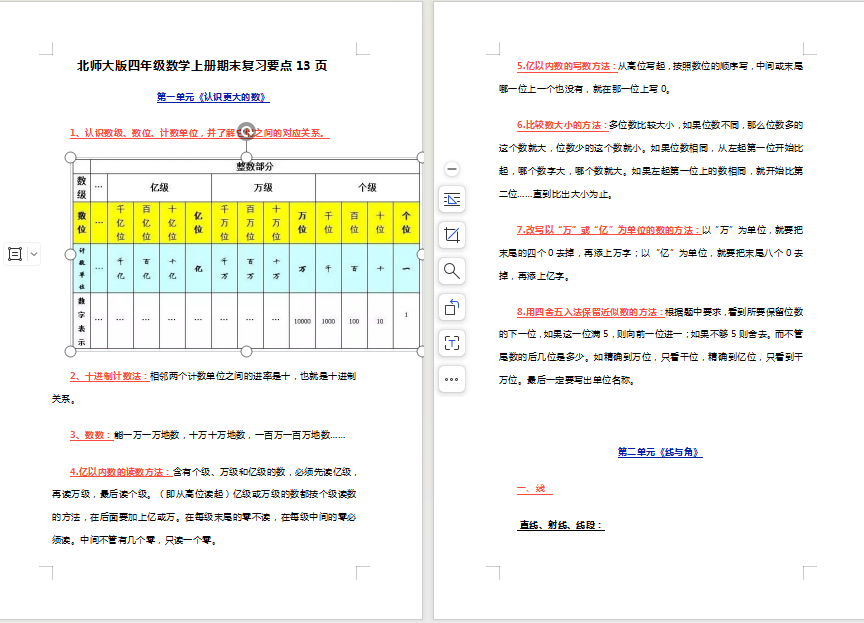864x623 pixels.
Task: Click red heading '5.亿以内数的写数方法：'
Action: 566,66
